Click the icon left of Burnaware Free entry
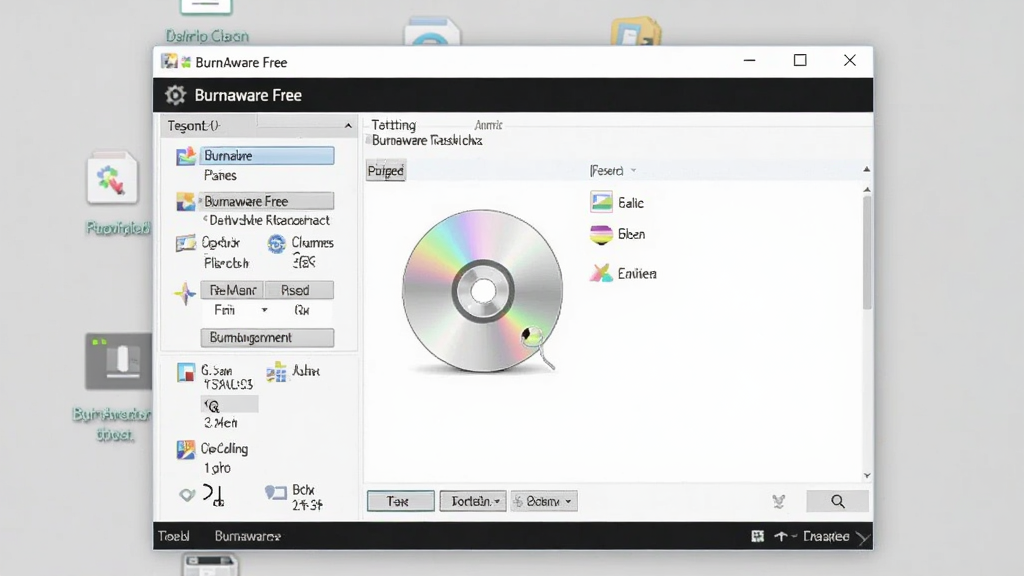Image resolution: width=1024 pixels, height=576 pixels. (185, 201)
